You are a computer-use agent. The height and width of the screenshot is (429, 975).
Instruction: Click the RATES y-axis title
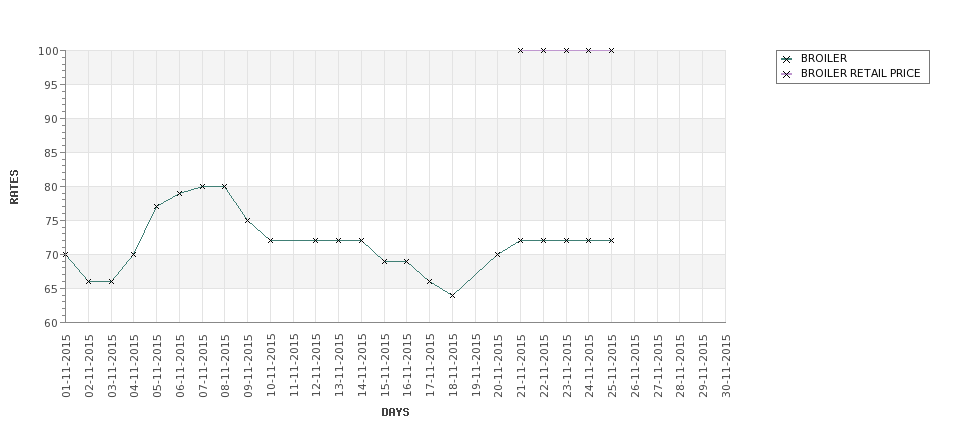(14, 187)
